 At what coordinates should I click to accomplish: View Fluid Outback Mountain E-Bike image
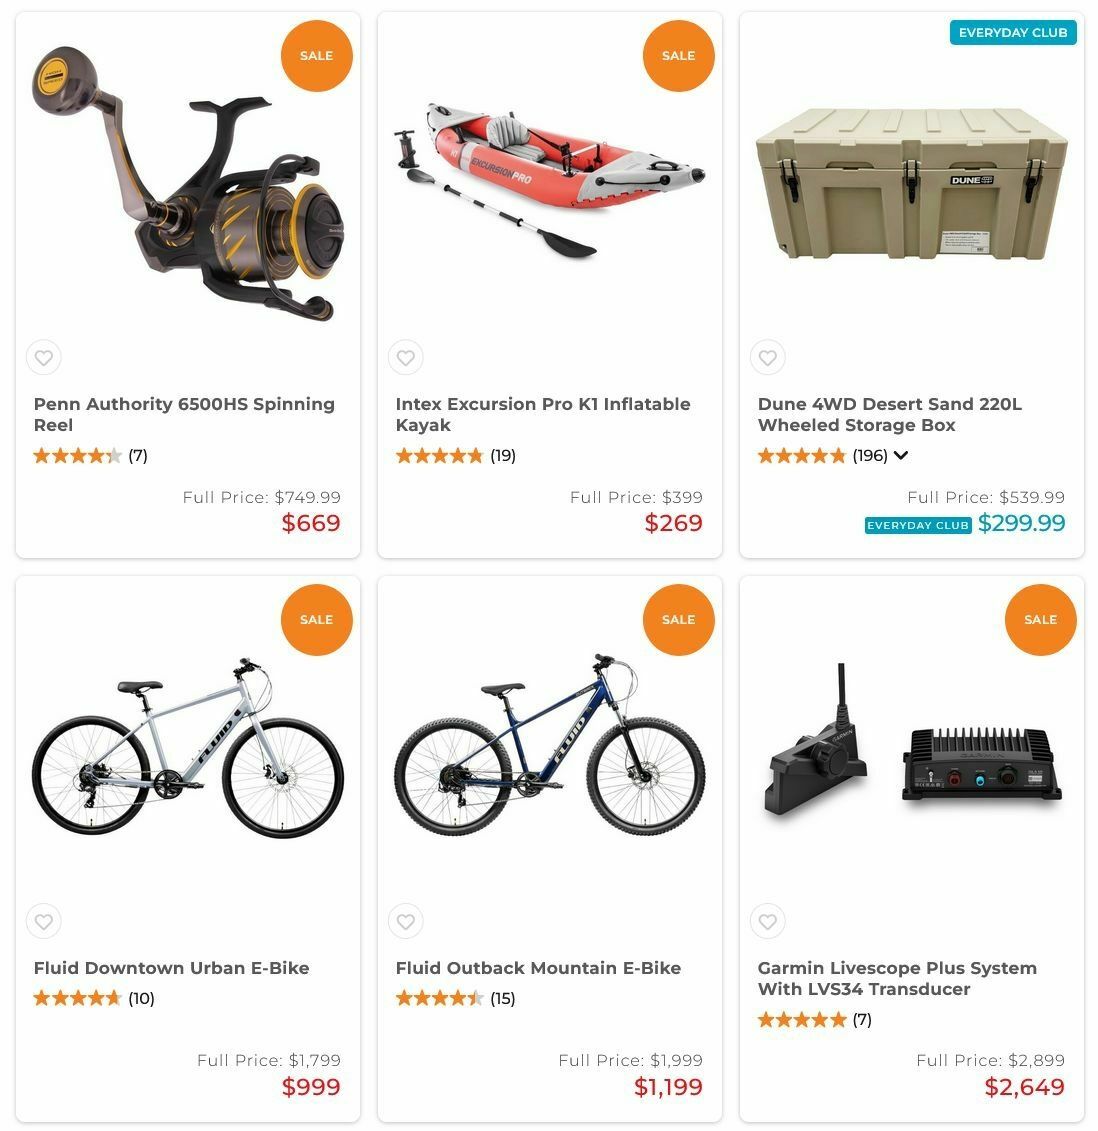click(x=550, y=745)
